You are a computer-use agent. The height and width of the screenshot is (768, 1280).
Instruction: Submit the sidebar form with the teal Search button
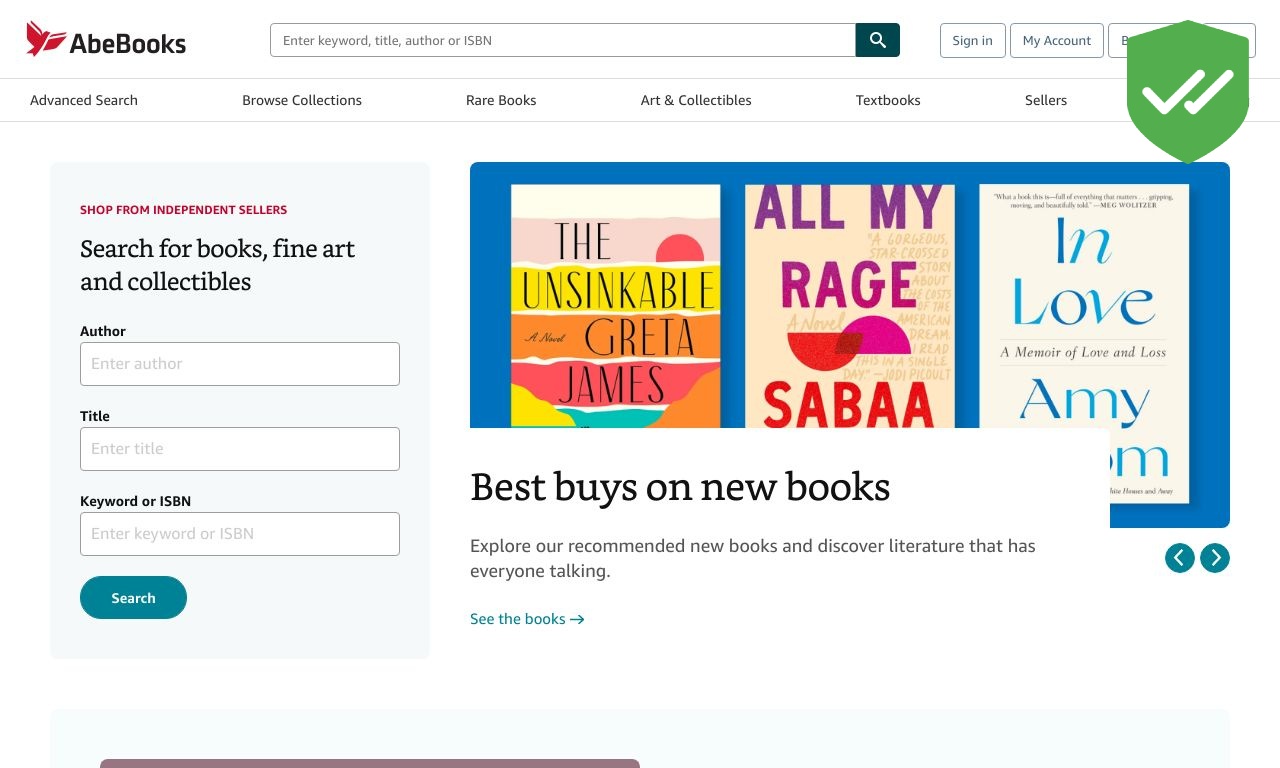pos(133,598)
